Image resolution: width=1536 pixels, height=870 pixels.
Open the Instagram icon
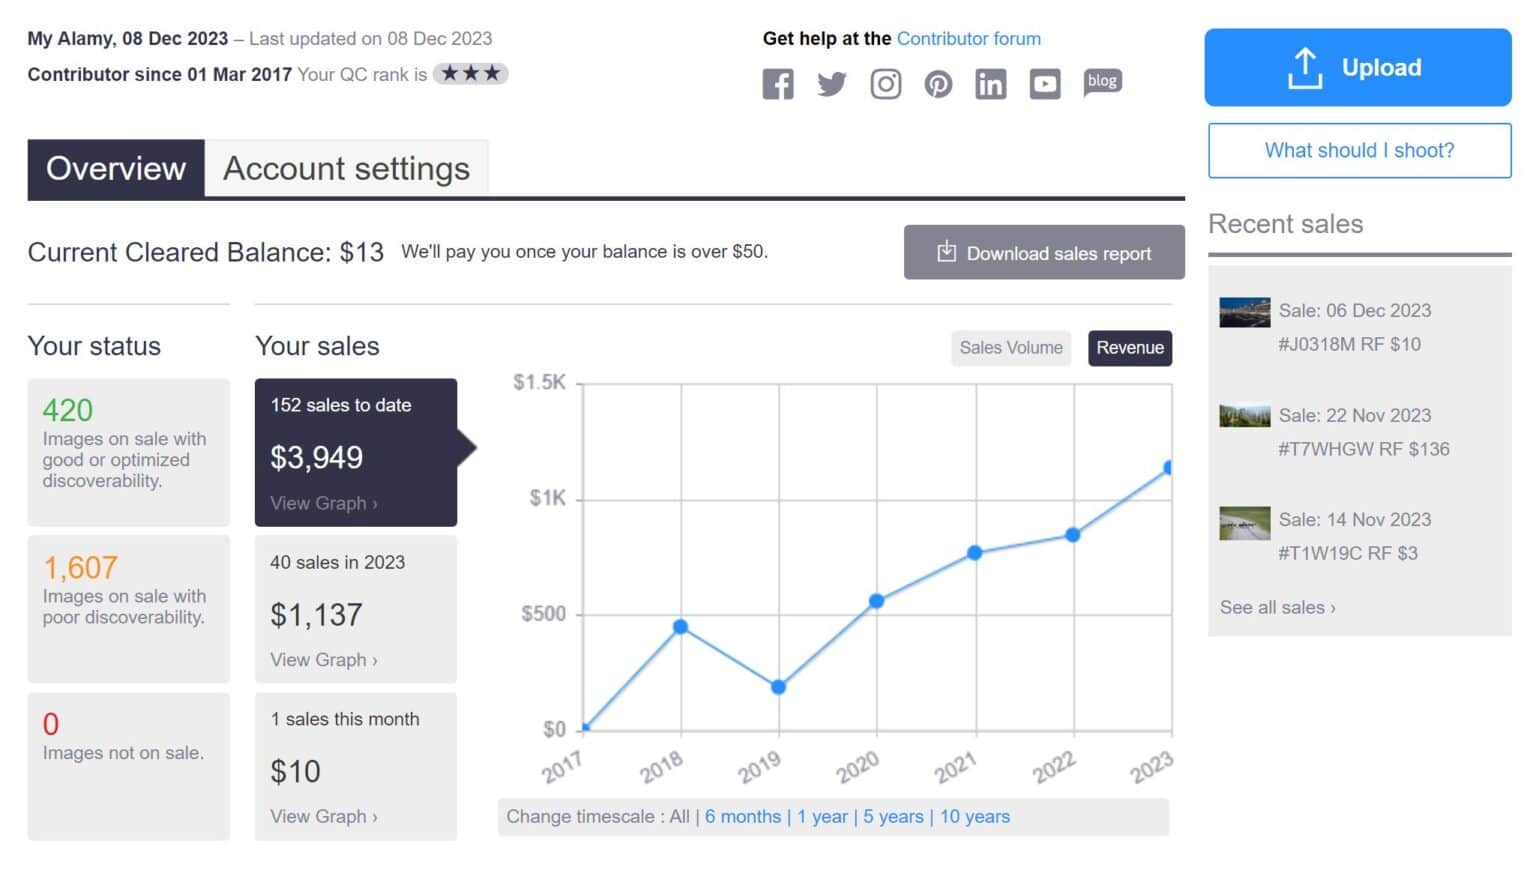click(885, 83)
